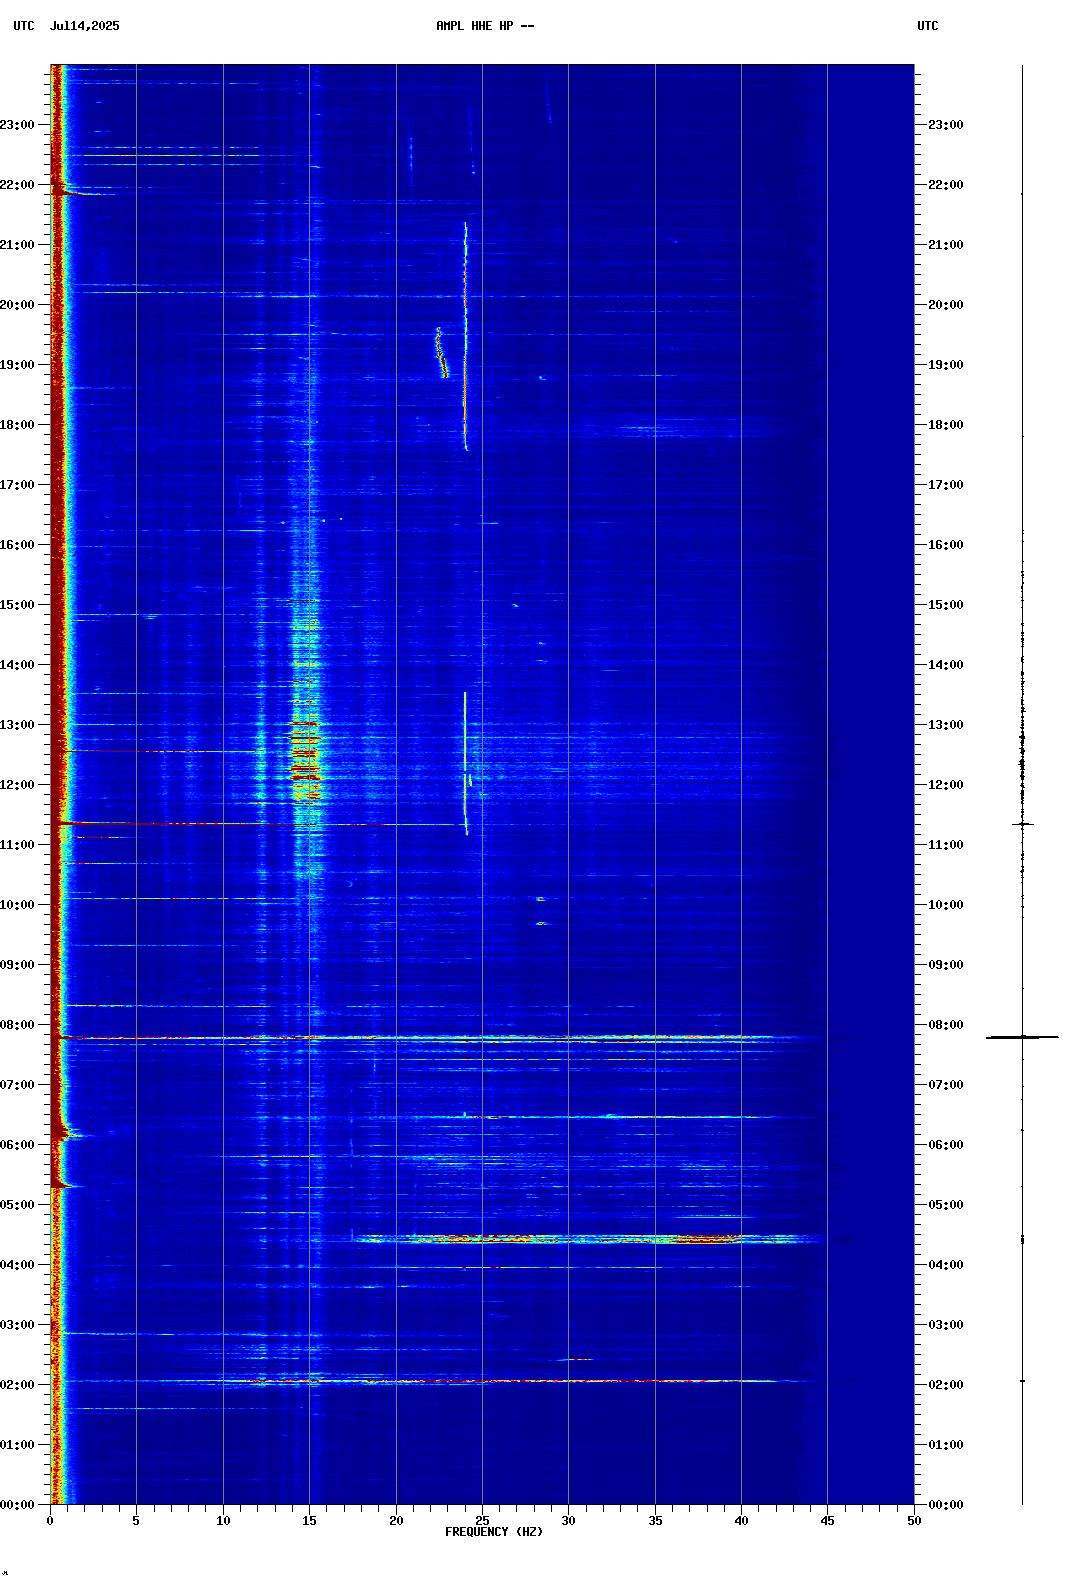Click the right-side 22:00 time label
Viewport: 1066px width, 1584px height.
click(x=946, y=185)
